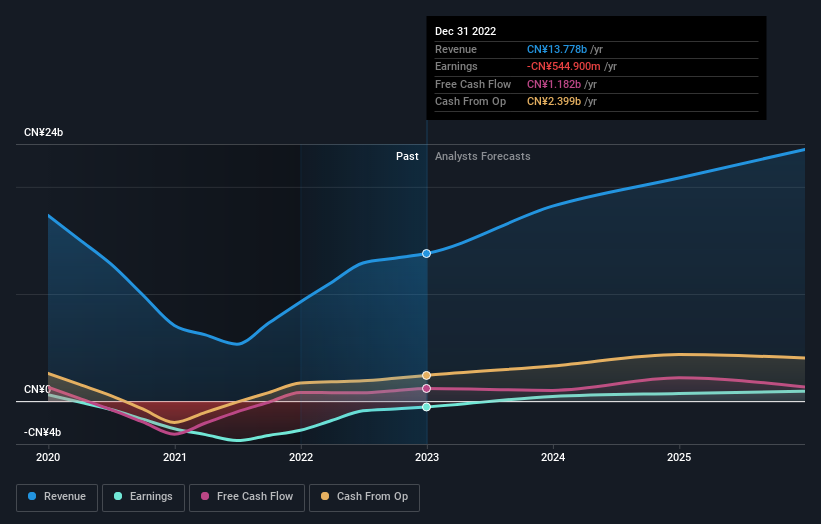The width and height of the screenshot is (821, 524).
Task: Click the Earnings row label in tooltip
Action: [x=456, y=66]
